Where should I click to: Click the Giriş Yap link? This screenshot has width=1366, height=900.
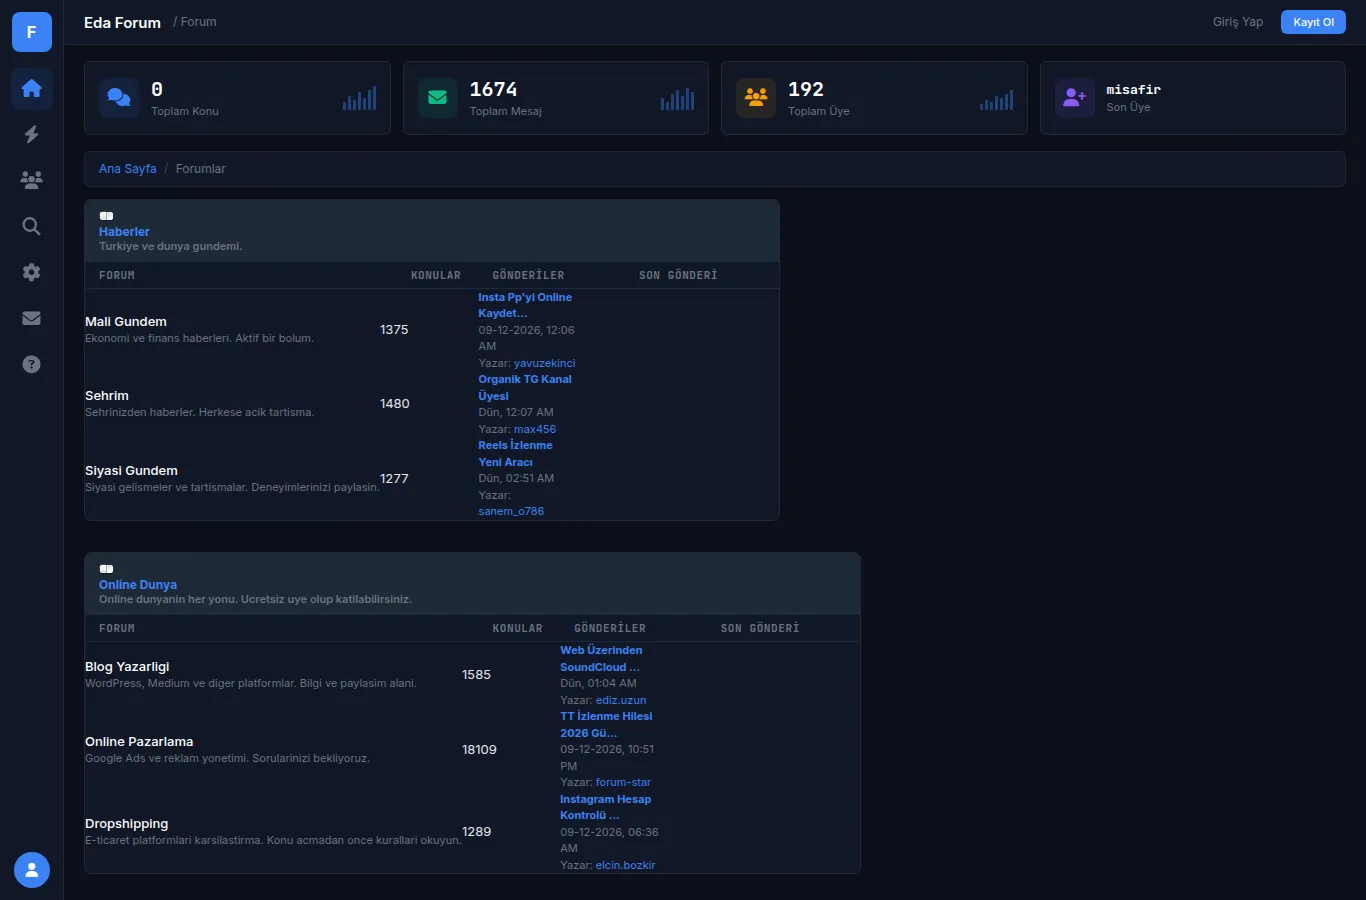pyautogui.click(x=1238, y=22)
